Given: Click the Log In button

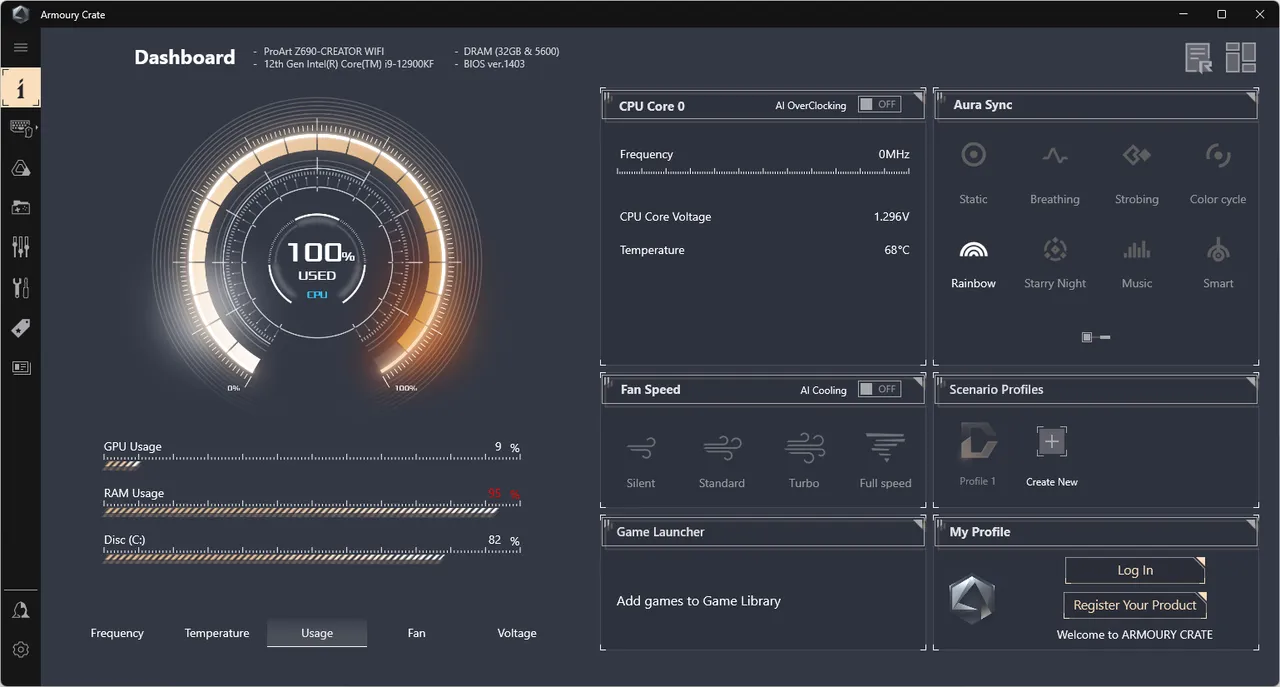Looking at the screenshot, I should (1135, 570).
